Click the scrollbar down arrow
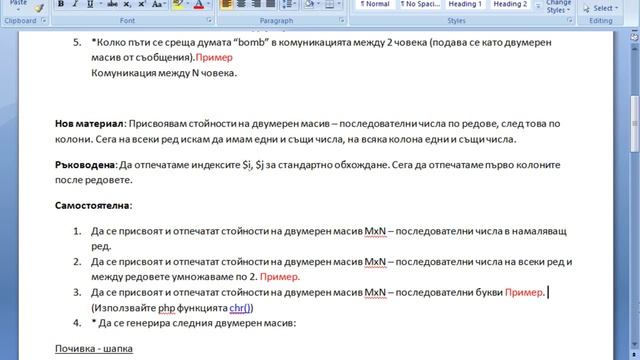This screenshot has width=640, height=360. [x=635, y=345]
